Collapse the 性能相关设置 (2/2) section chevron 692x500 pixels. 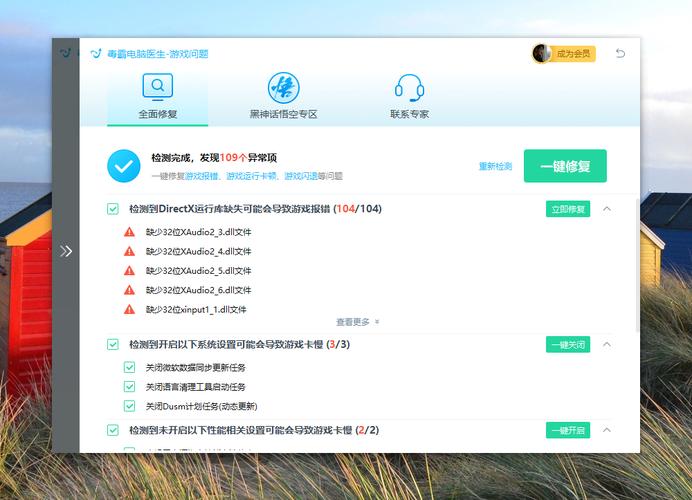(607, 430)
